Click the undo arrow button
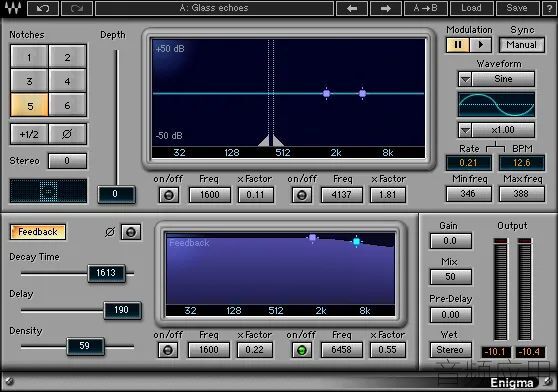The image size is (558, 392). click(x=43, y=8)
